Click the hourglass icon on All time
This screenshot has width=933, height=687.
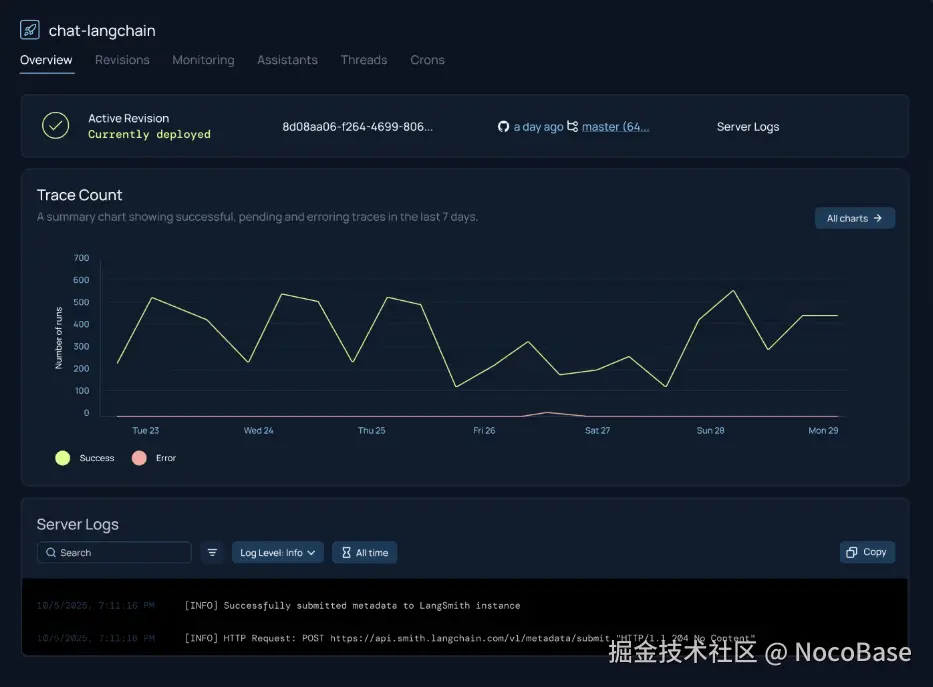(x=345, y=552)
